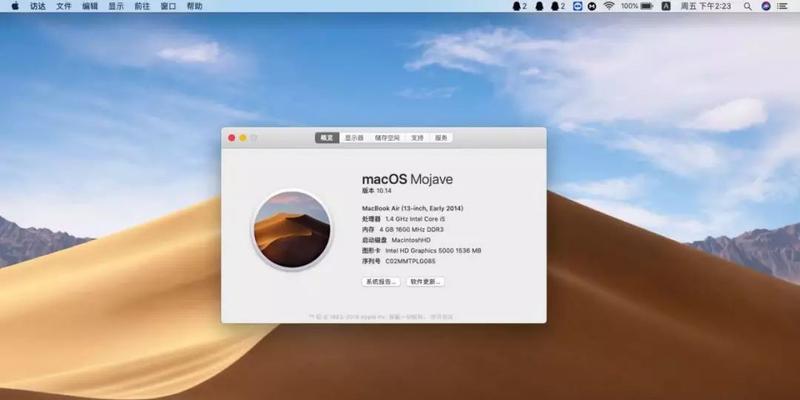The image size is (800, 400).
Task: Open the Apple menu
Action: point(15,6)
